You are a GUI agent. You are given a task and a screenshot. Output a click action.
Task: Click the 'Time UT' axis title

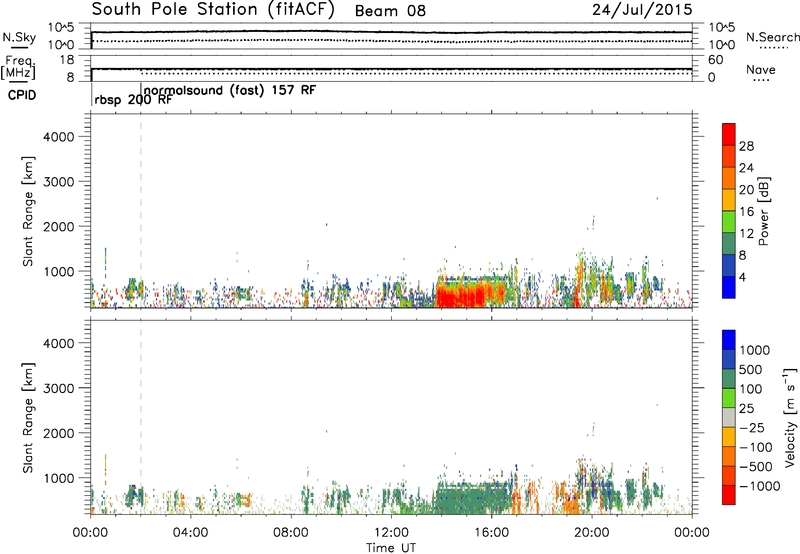click(391, 548)
